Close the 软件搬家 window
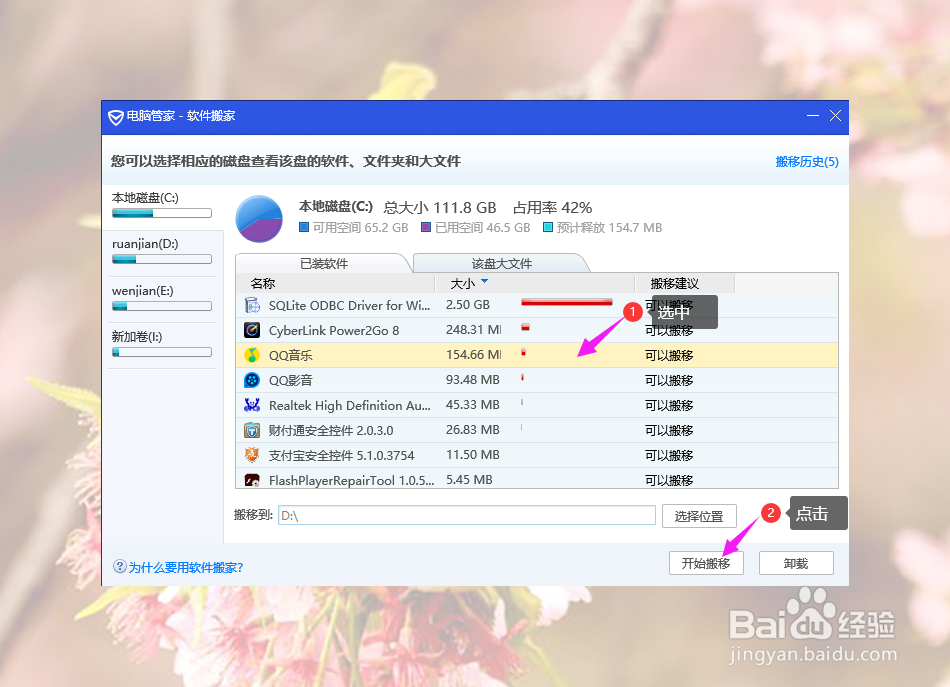950x687 pixels. pos(835,115)
